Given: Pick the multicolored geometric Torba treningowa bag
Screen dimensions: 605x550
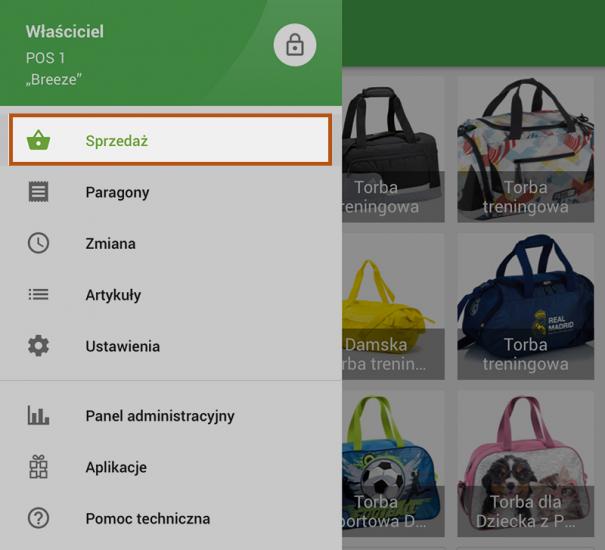Looking at the screenshot, I should click(525, 150).
